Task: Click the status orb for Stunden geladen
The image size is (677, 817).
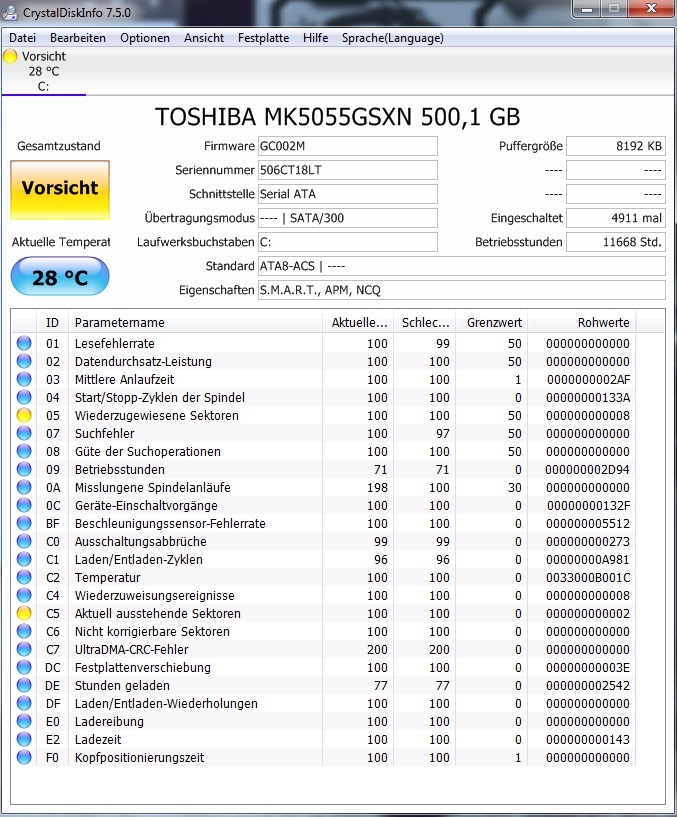Action: 24,685
